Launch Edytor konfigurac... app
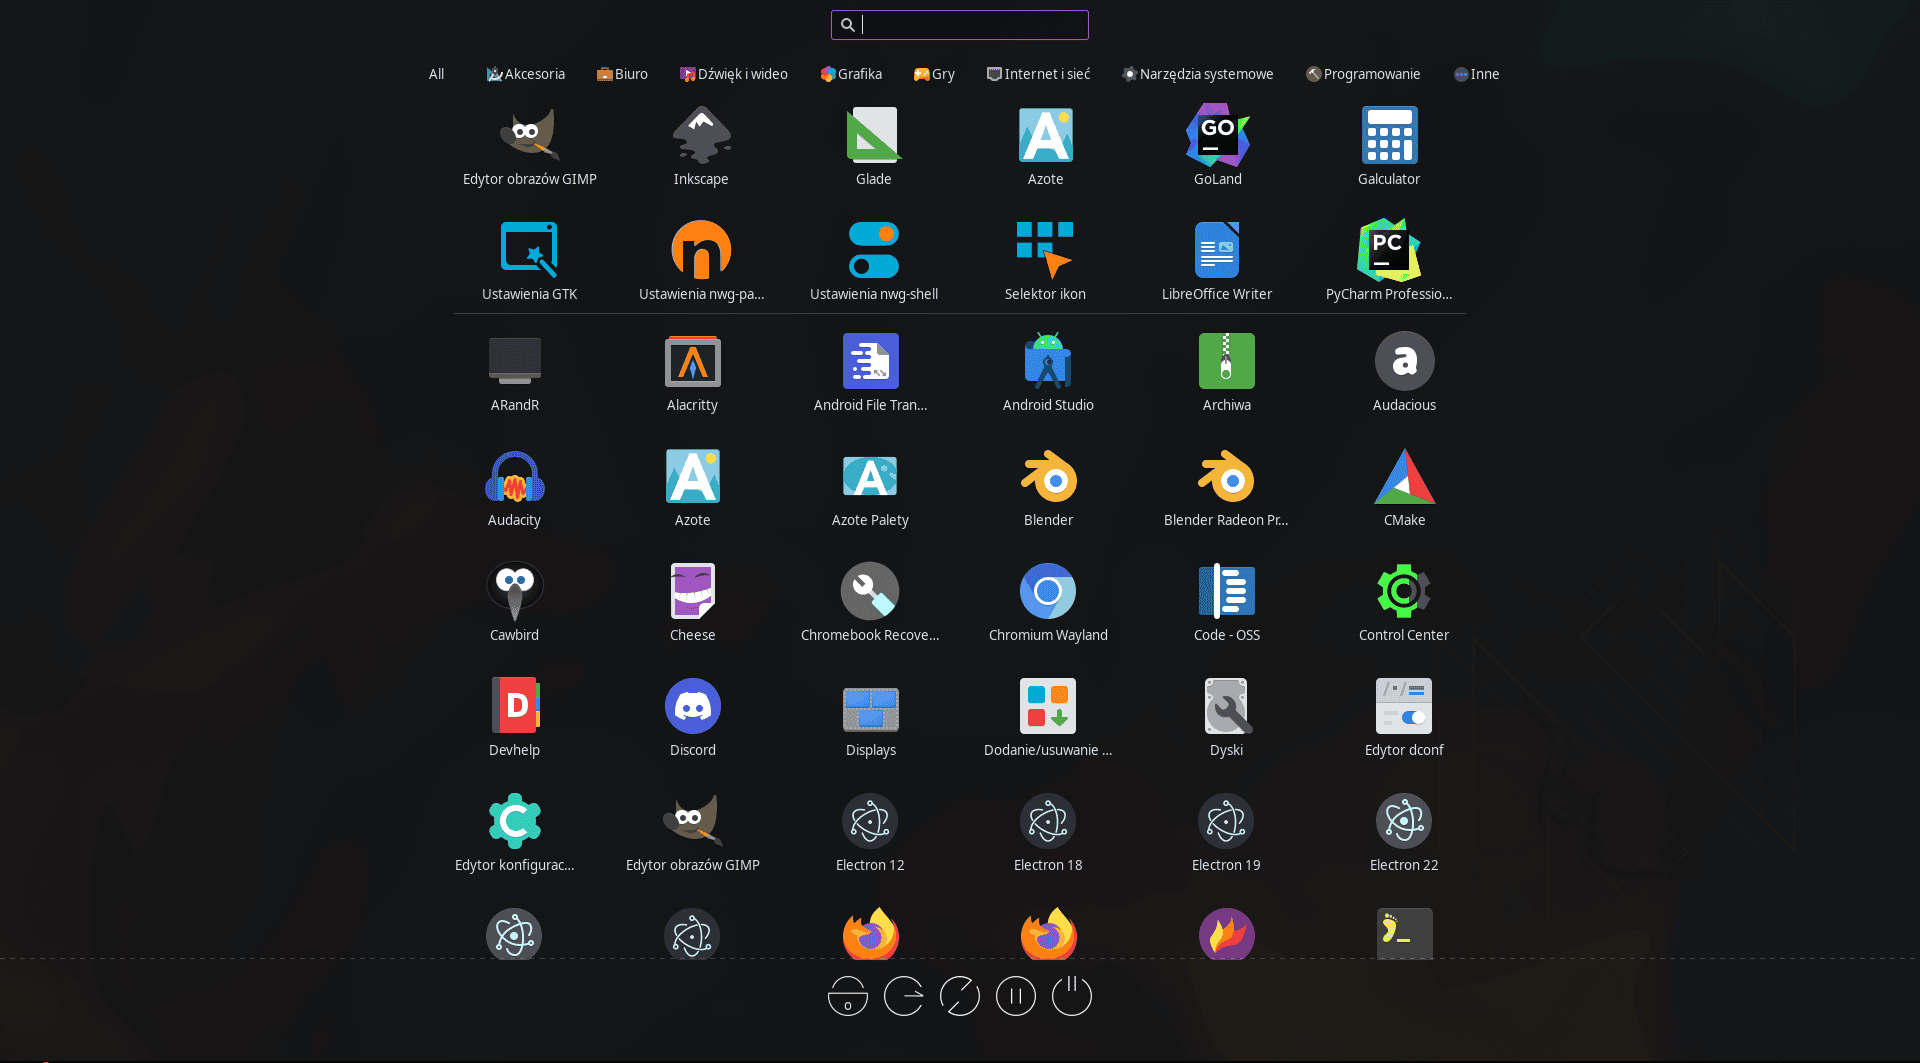The width and height of the screenshot is (1920, 1063). (x=515, y=832)
